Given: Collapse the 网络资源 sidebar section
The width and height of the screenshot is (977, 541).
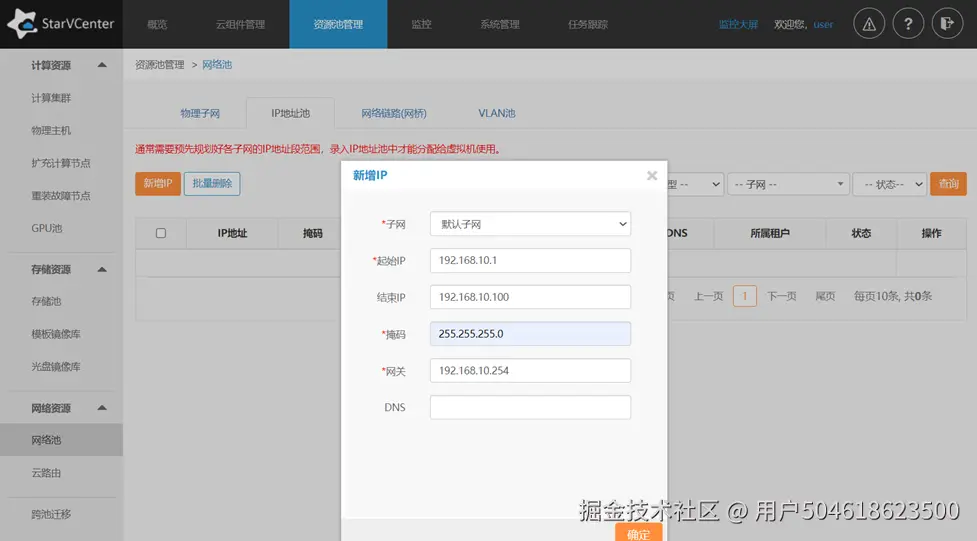Looking at the screenshot, I should (x=102, y=408).
